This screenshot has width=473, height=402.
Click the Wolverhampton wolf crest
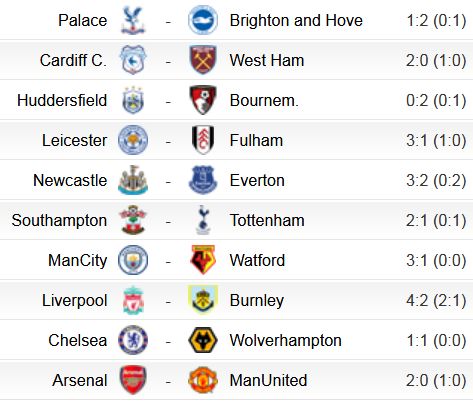point(203,340)
